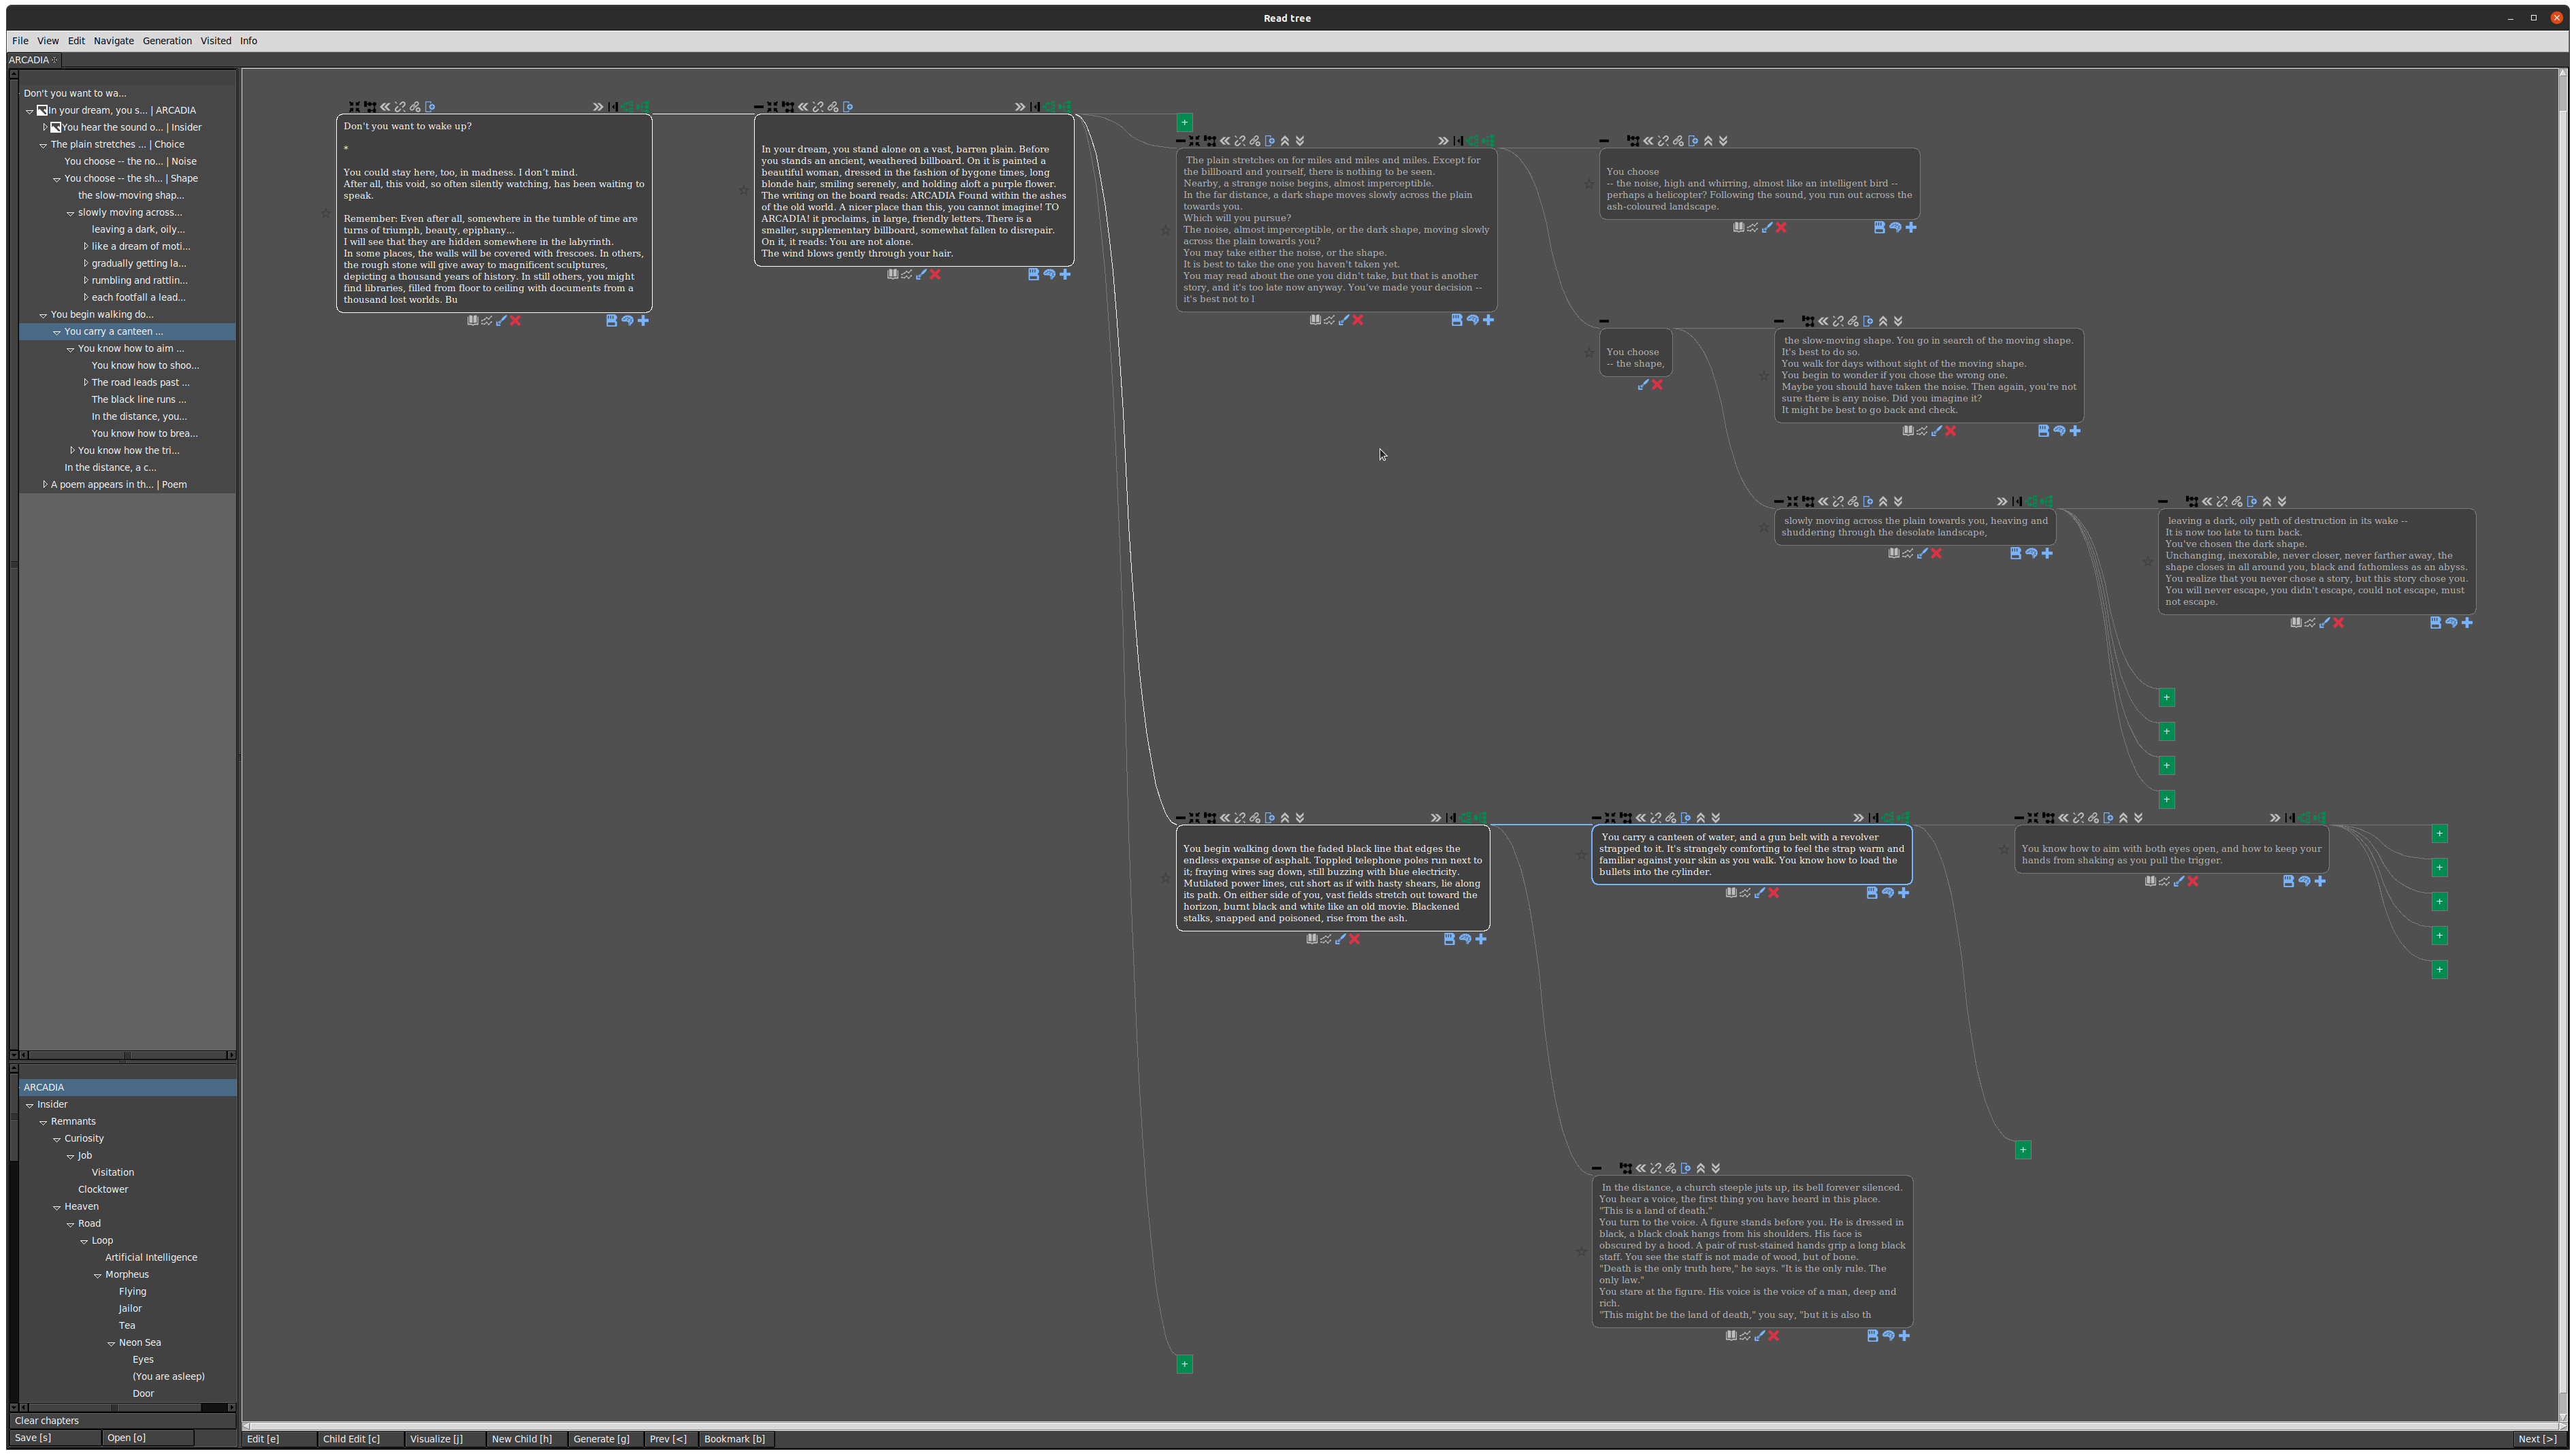This screenshot has width=2576, height=1456.
Task: Click book read icon under 'The plain stretches' node
Action: [1315, 320]
